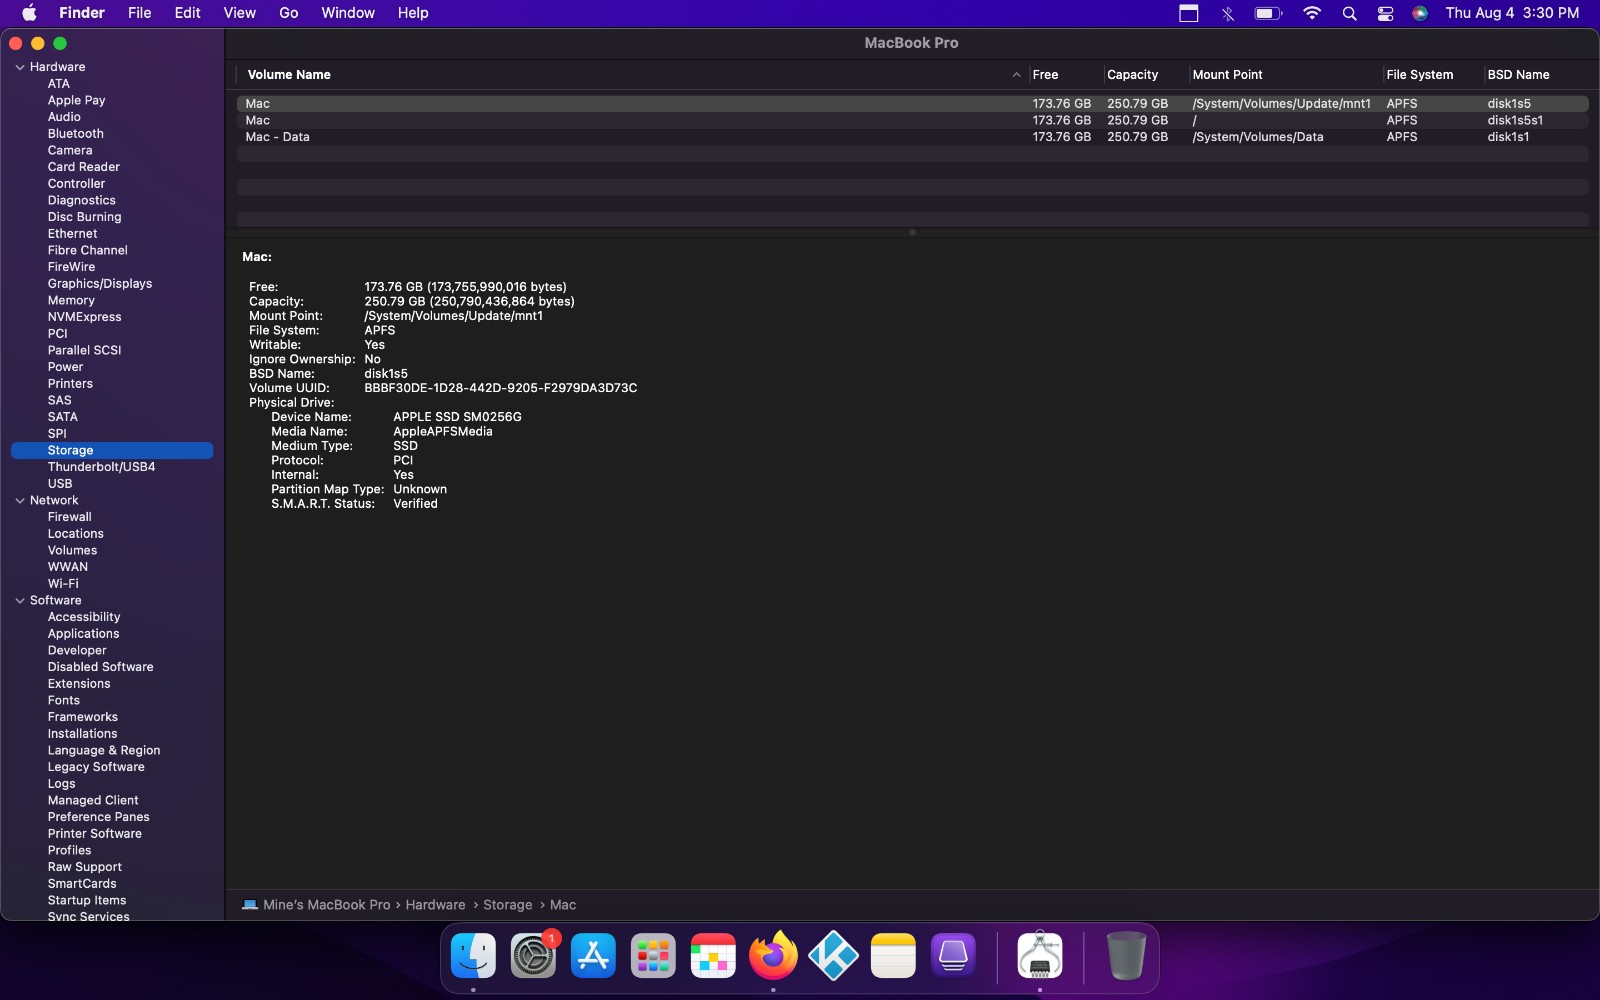Click the window manager menu bar icon
This screenshot has width=1600, height=1000.
pyautogui.click(x=1188, y=13)
